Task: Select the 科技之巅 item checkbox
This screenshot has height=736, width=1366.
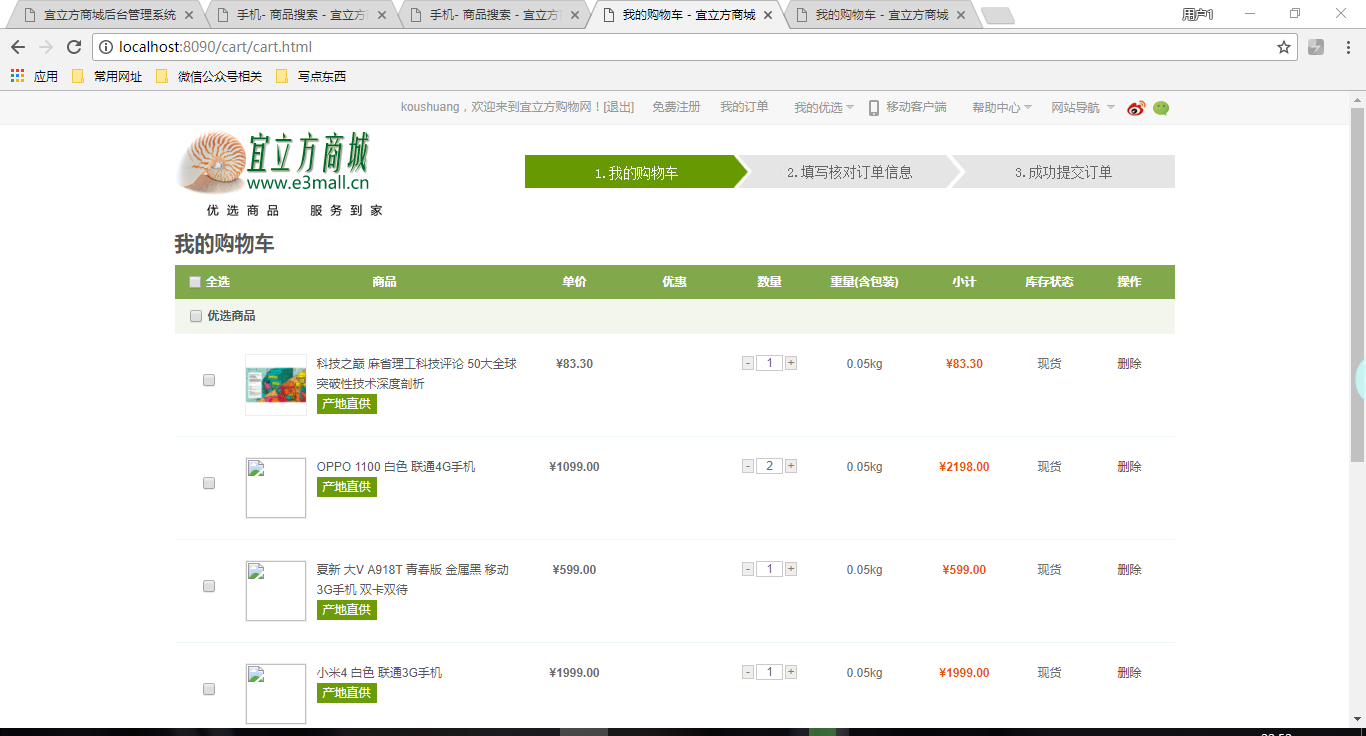Action: [209, 380]
